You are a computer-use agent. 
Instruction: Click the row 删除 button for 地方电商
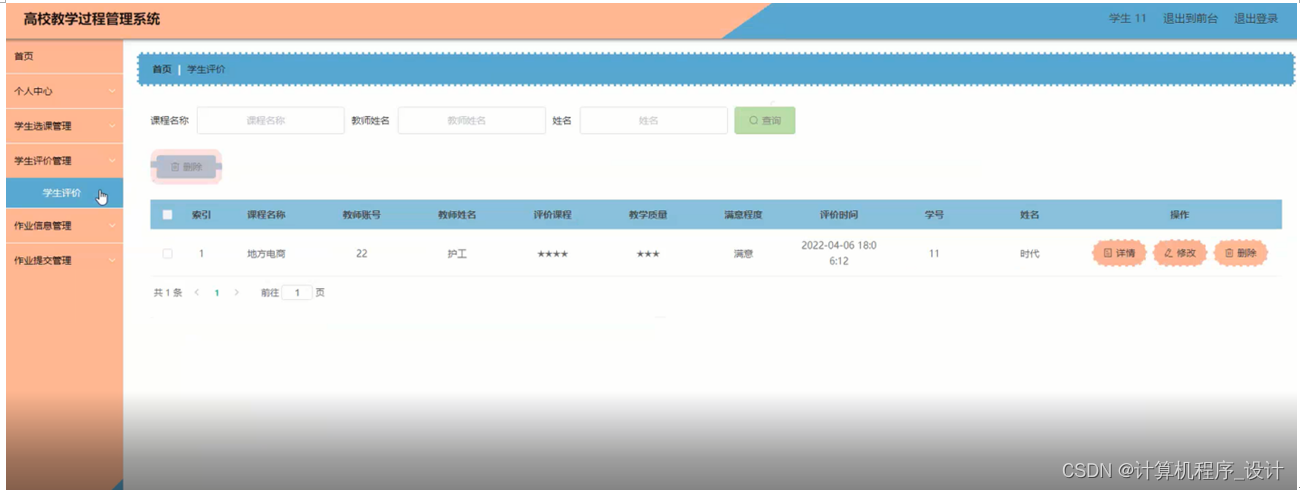(1241, 254)
